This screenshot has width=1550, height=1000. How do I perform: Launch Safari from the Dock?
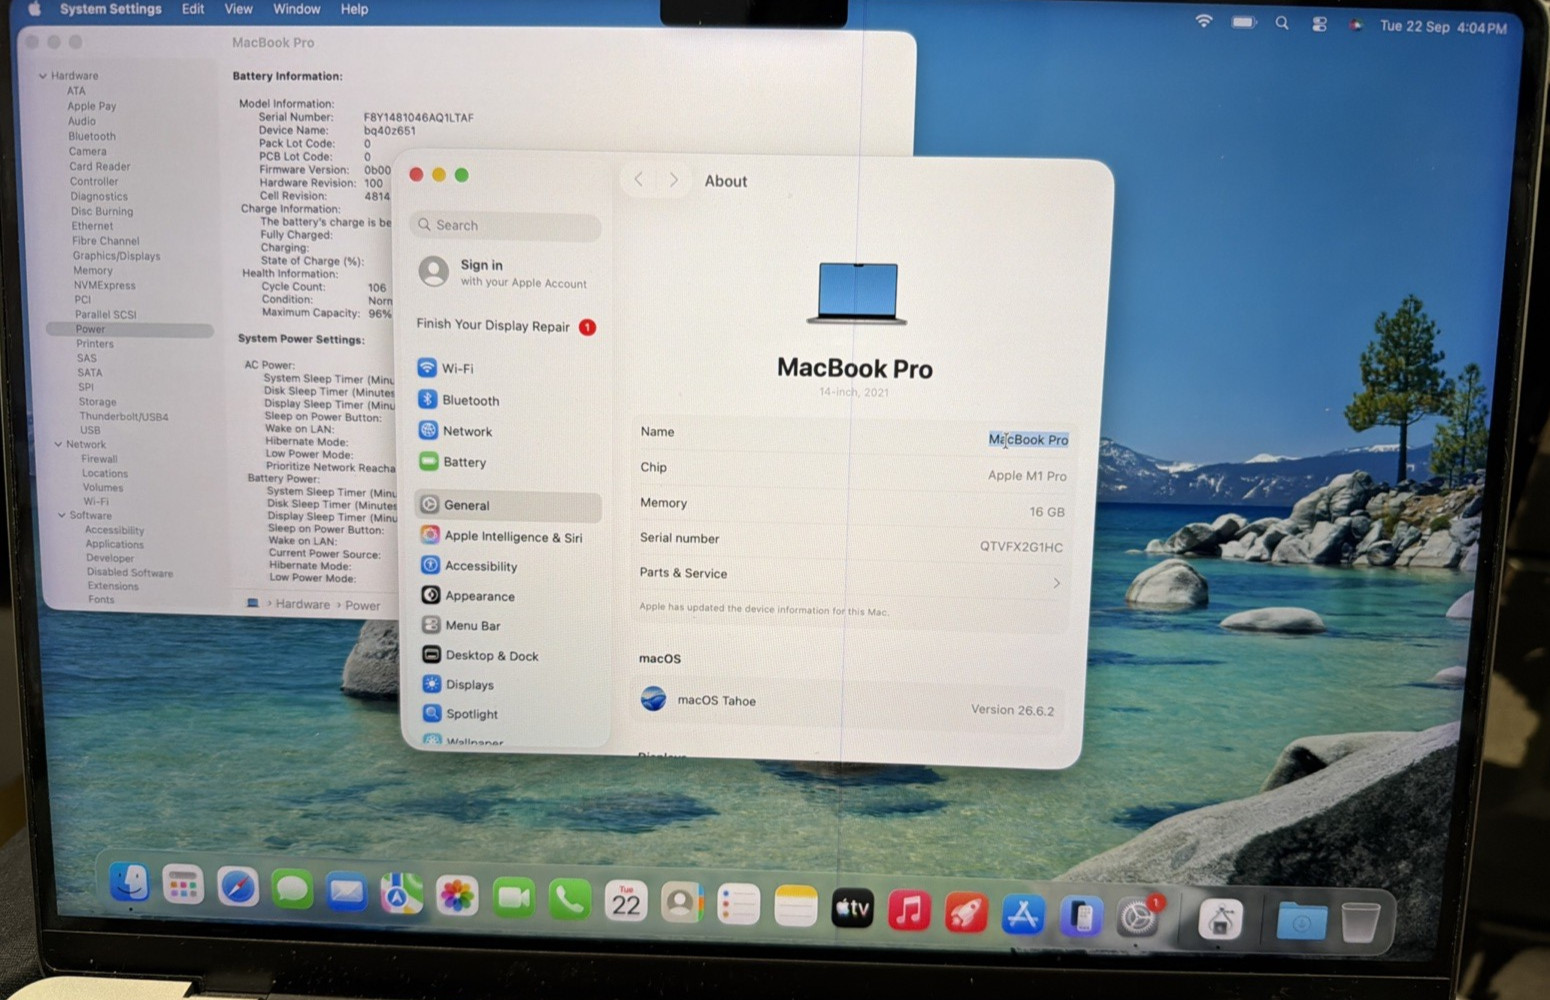(x=237, y=887)
